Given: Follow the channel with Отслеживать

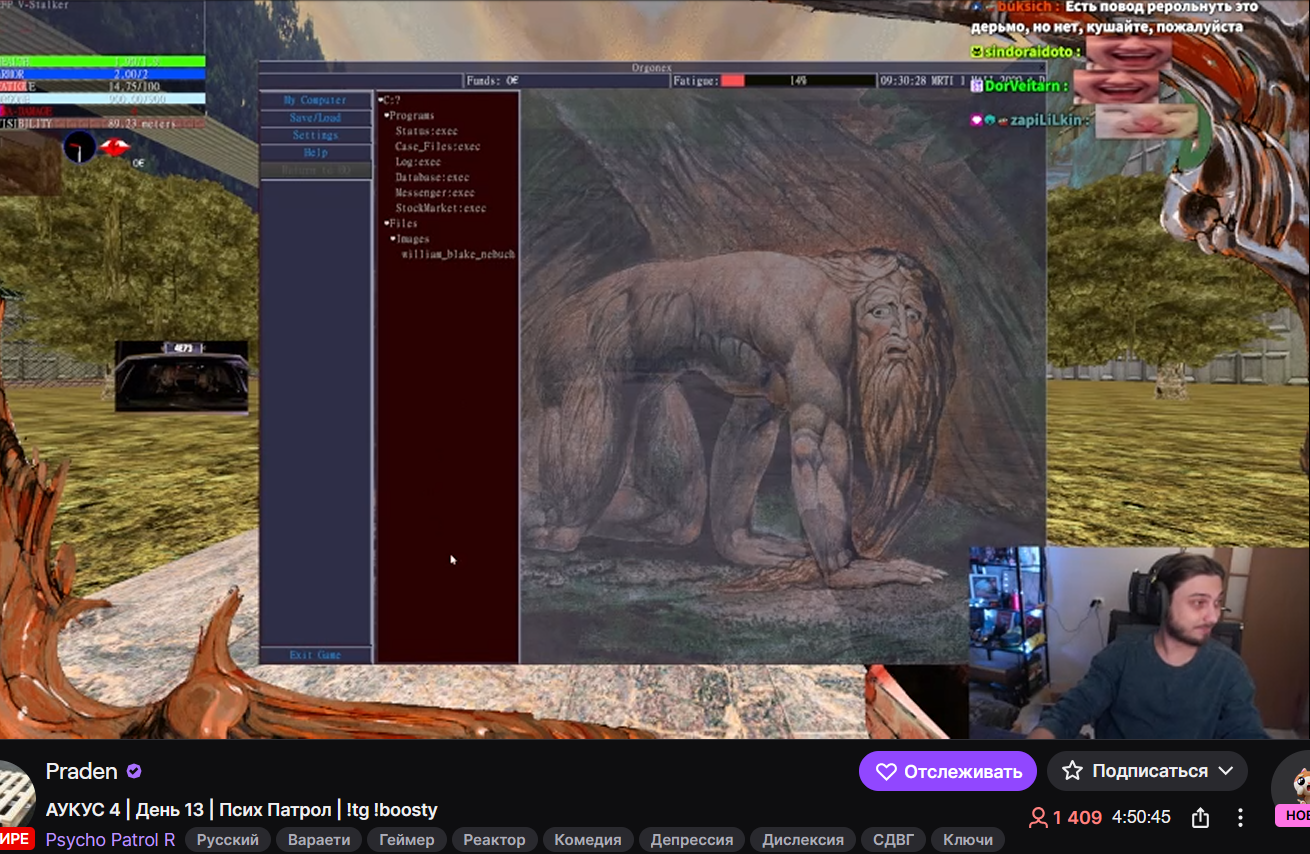Looking at the screenshot, I should pyautogui.click(x=948, y=771).
